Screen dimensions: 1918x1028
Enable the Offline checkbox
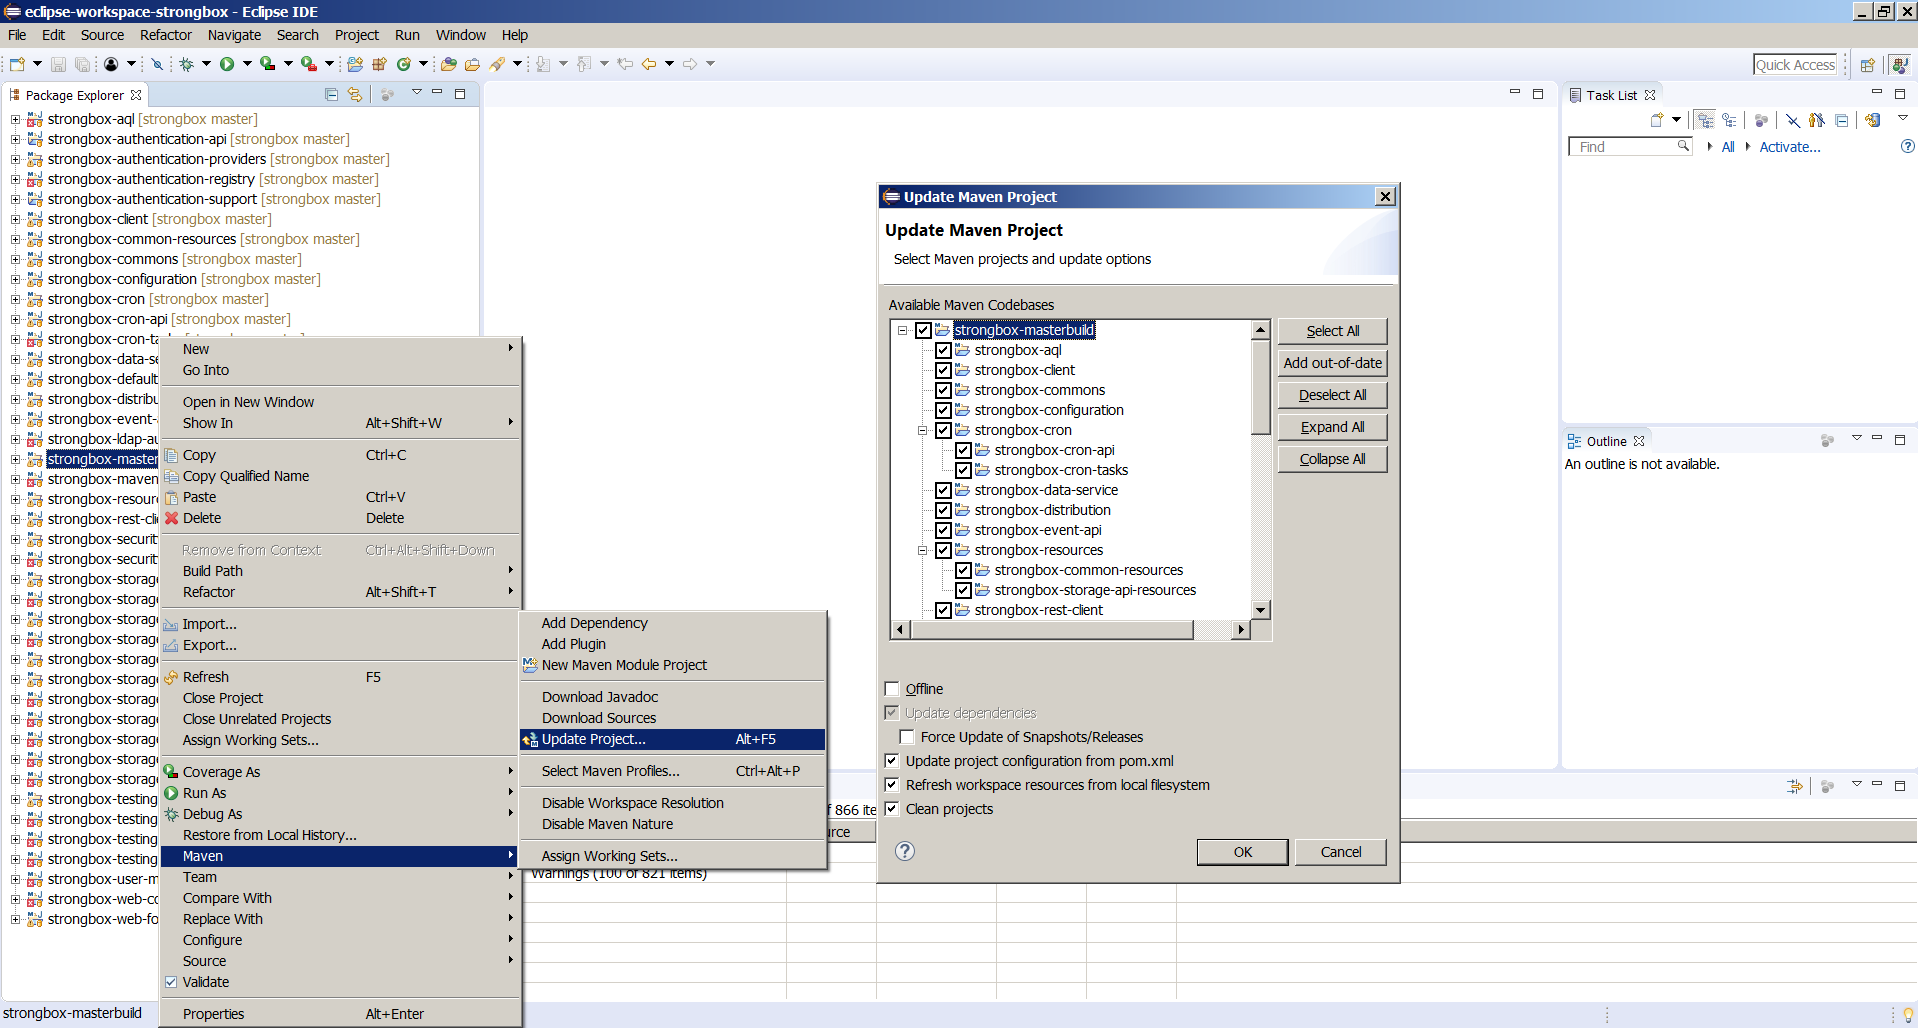[x=892, y=689]
